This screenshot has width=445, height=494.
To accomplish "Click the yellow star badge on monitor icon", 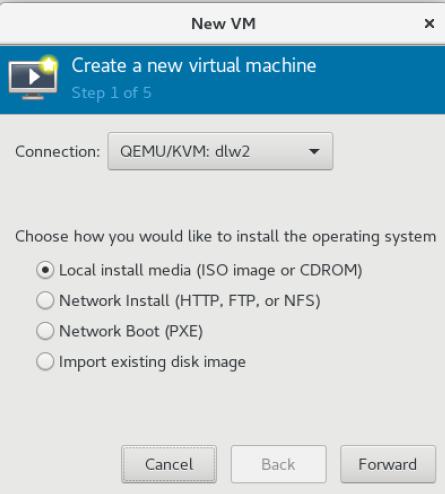I will coord(49,64).
